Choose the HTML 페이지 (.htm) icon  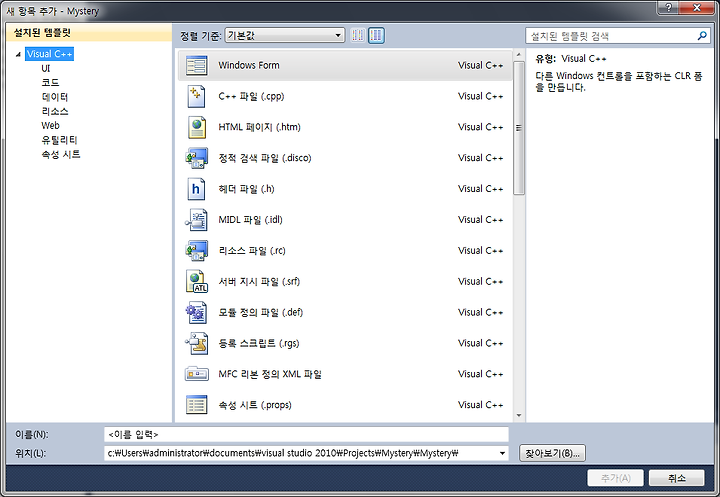point(197,127)
